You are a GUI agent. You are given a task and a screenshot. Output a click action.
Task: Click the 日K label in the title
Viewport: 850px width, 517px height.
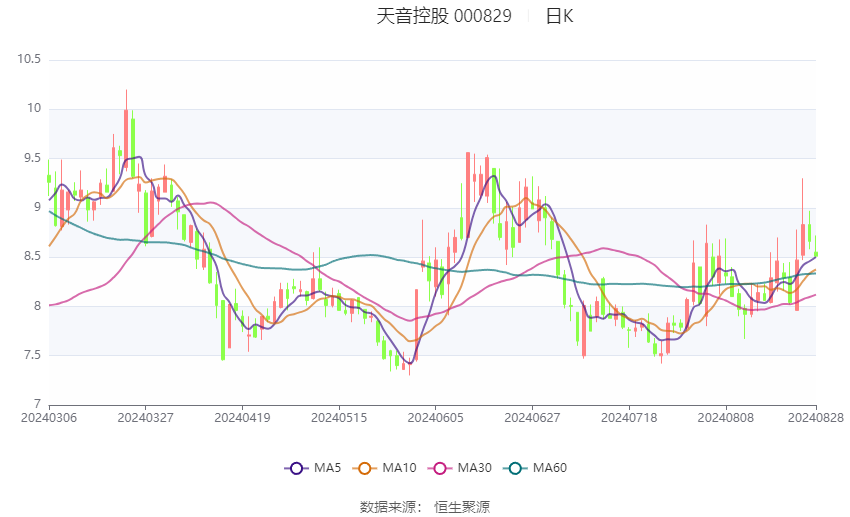click(559, 16)
